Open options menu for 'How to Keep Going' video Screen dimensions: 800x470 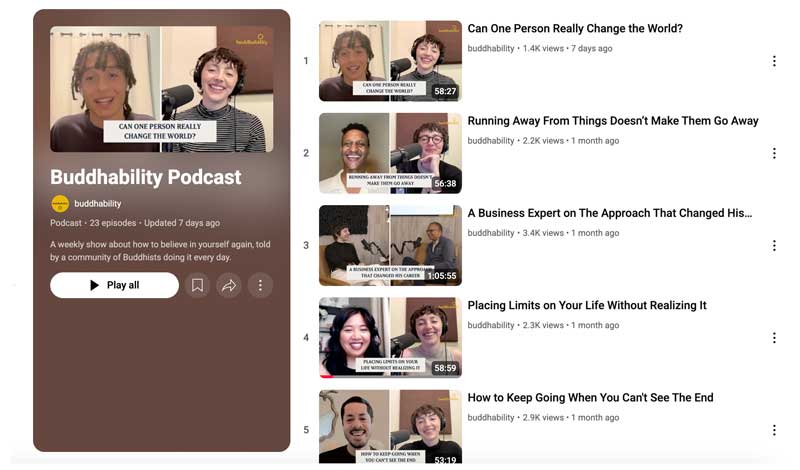coord(774,430)
